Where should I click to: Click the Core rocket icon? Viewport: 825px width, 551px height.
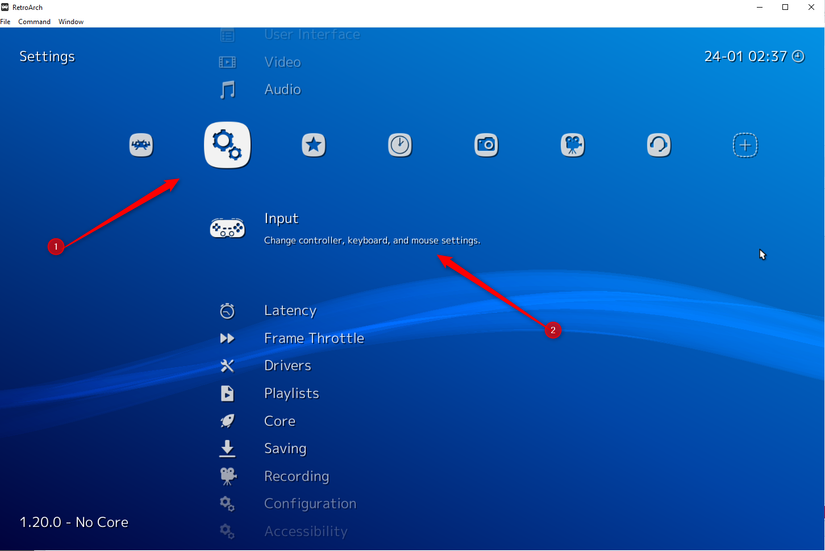point(227,421)
